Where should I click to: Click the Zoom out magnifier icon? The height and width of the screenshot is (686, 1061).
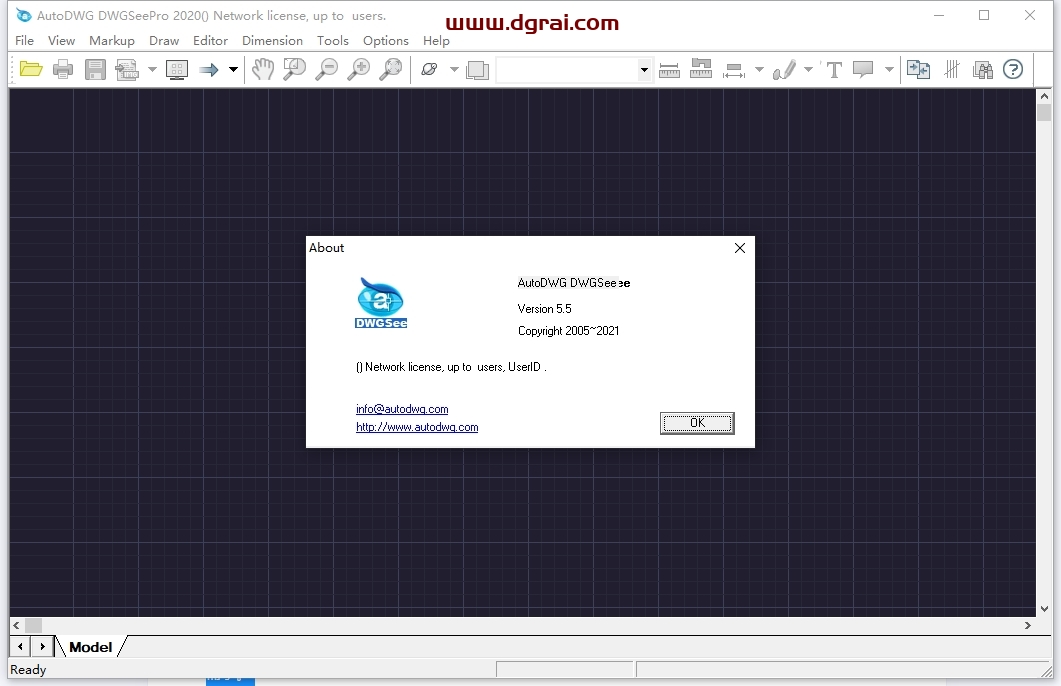click(327, 69)
